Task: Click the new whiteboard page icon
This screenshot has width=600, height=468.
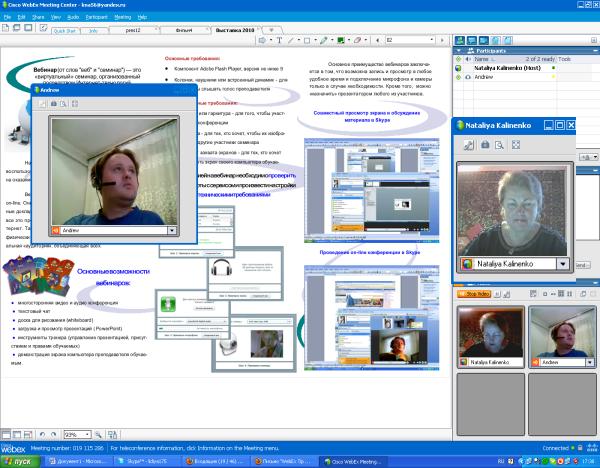Action: (5, 28)
